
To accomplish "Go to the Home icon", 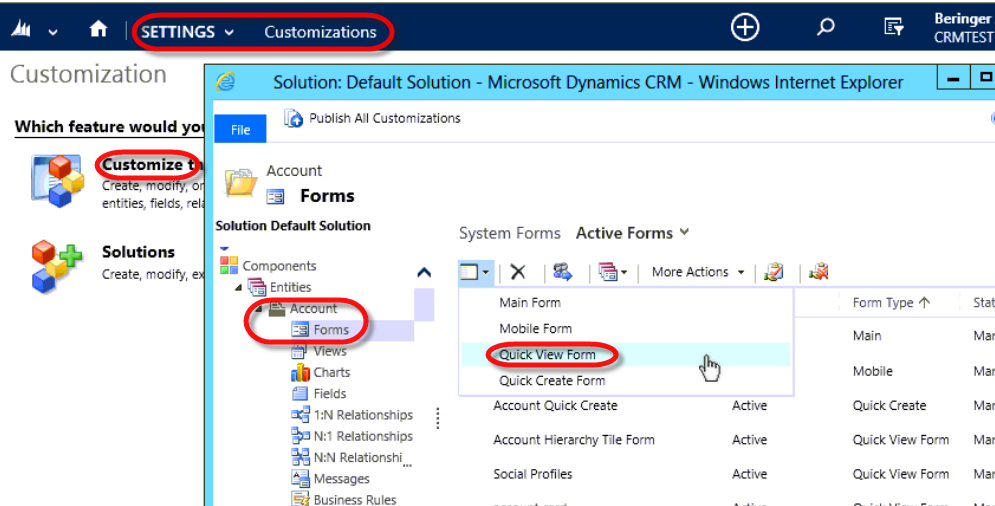I will (98, 29).
